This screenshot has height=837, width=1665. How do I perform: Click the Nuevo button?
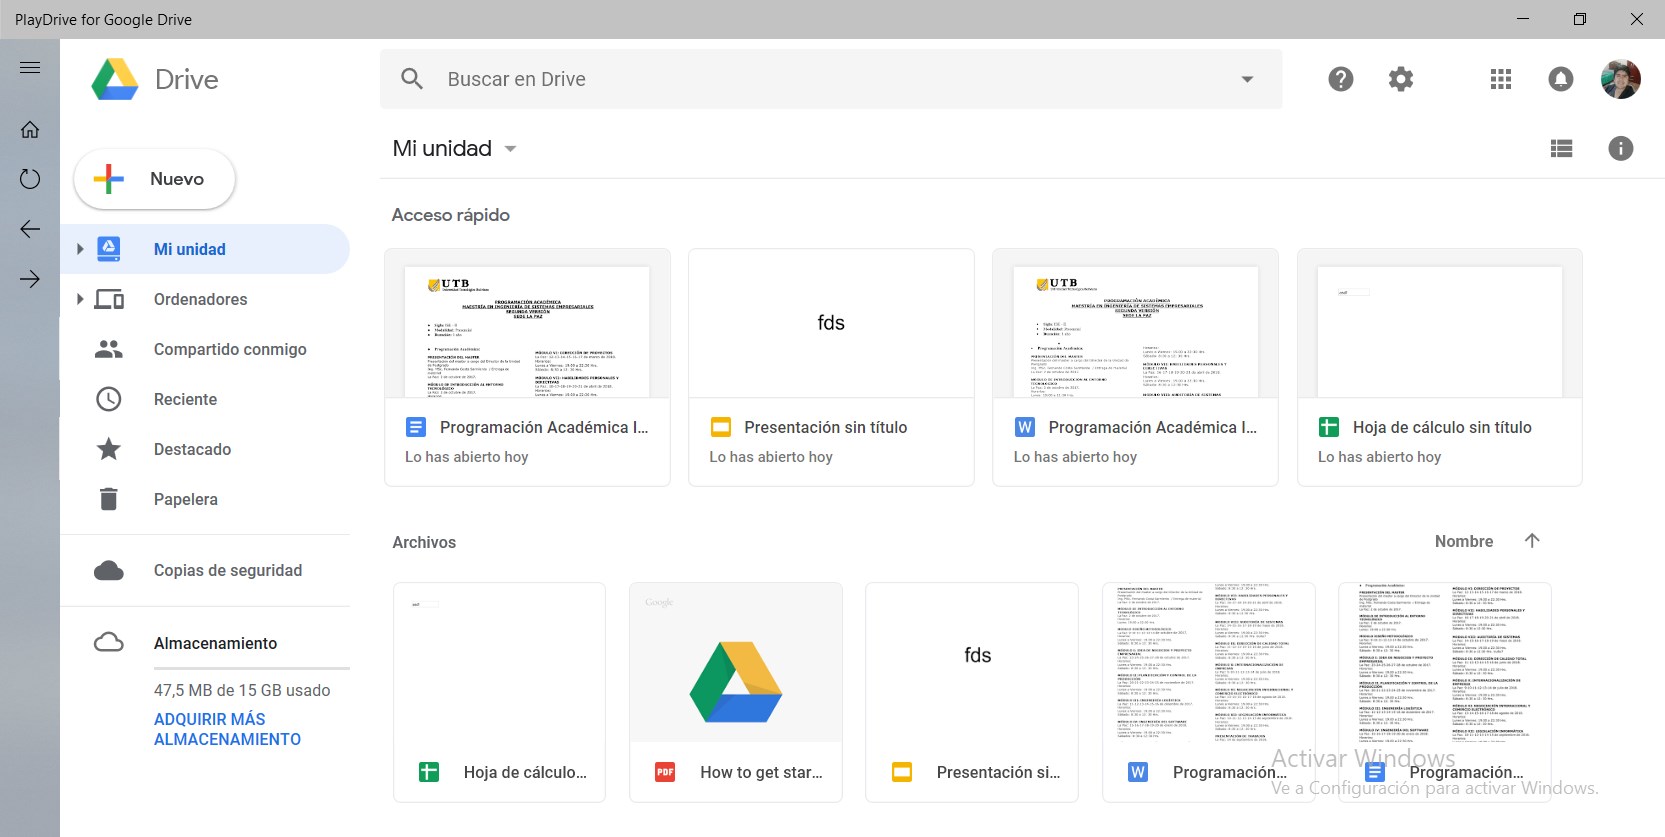pyautogui.click(x=155, y=179)
